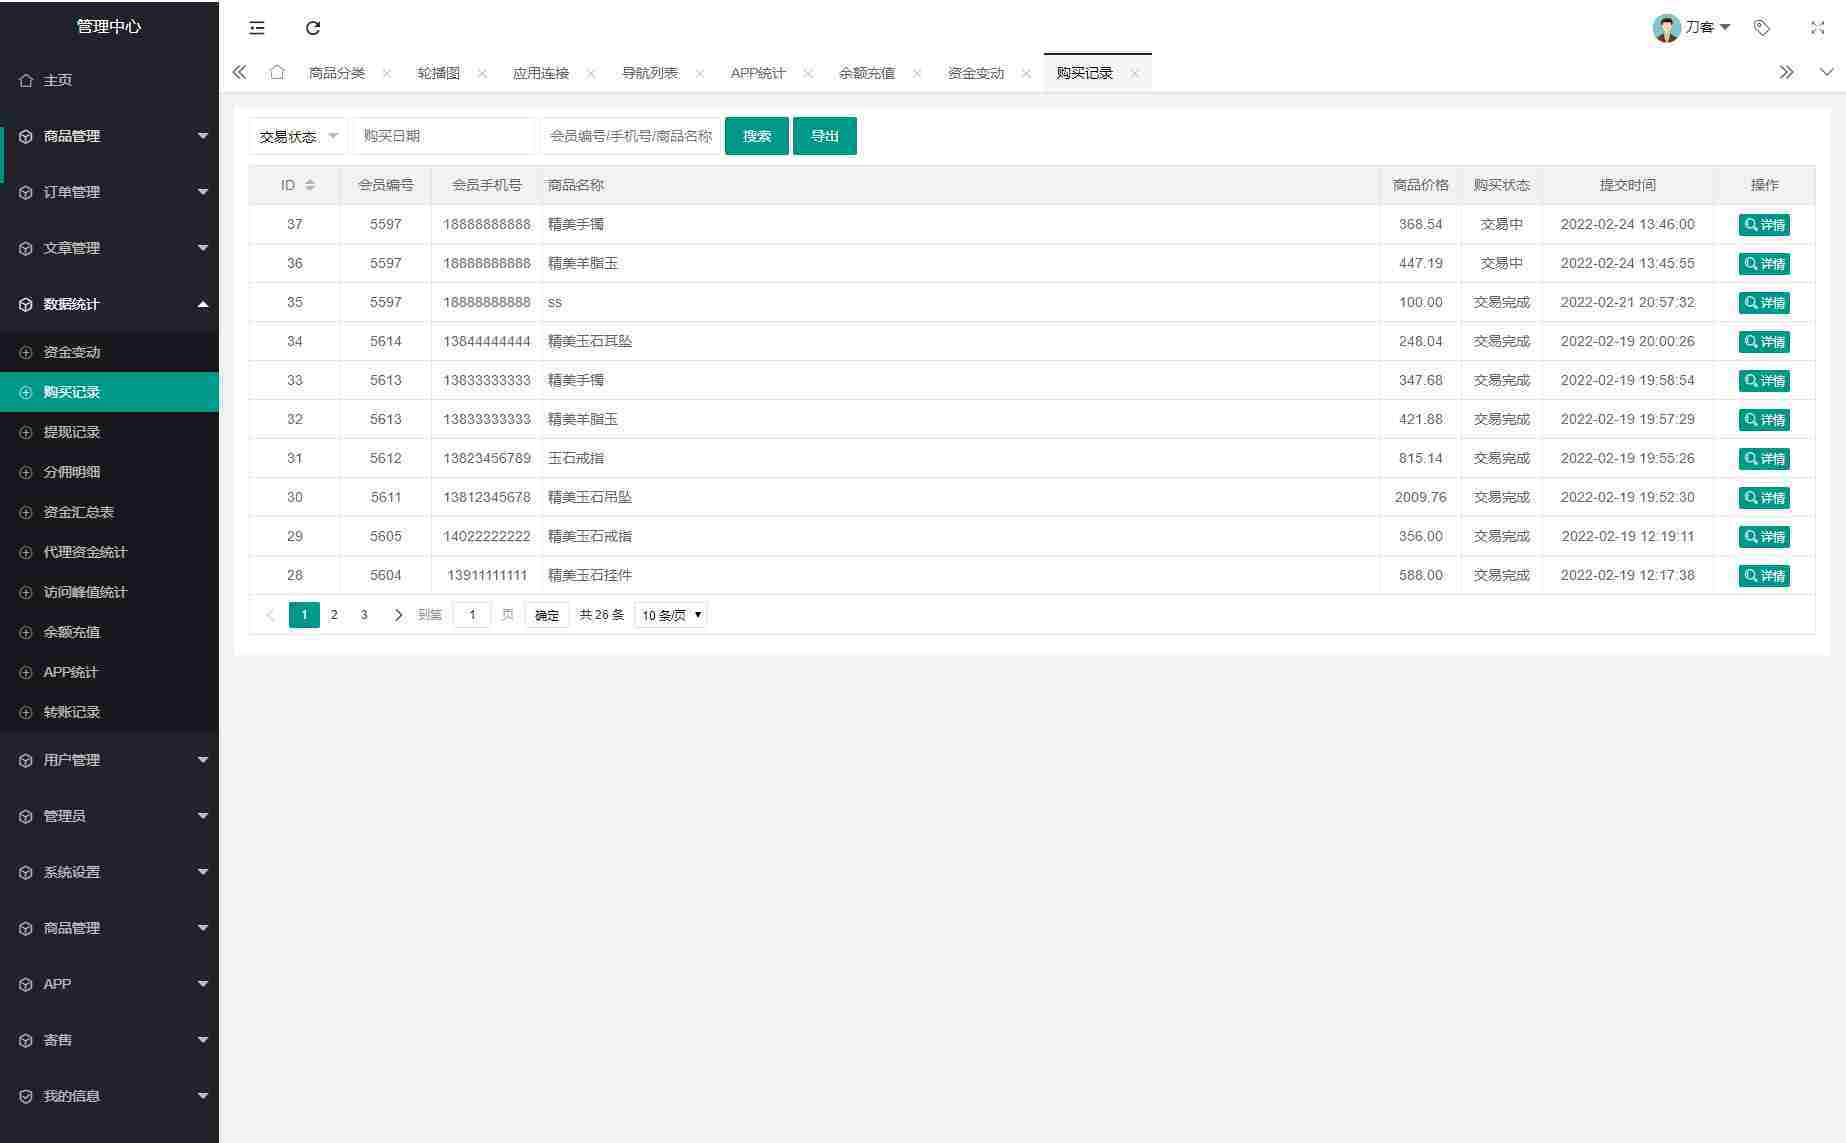The height and width of the screenshot is (1143, 1846).
Task: Expand the 管理员 sidebar menu
Action: pyautogui.click(x=109, y=816)
